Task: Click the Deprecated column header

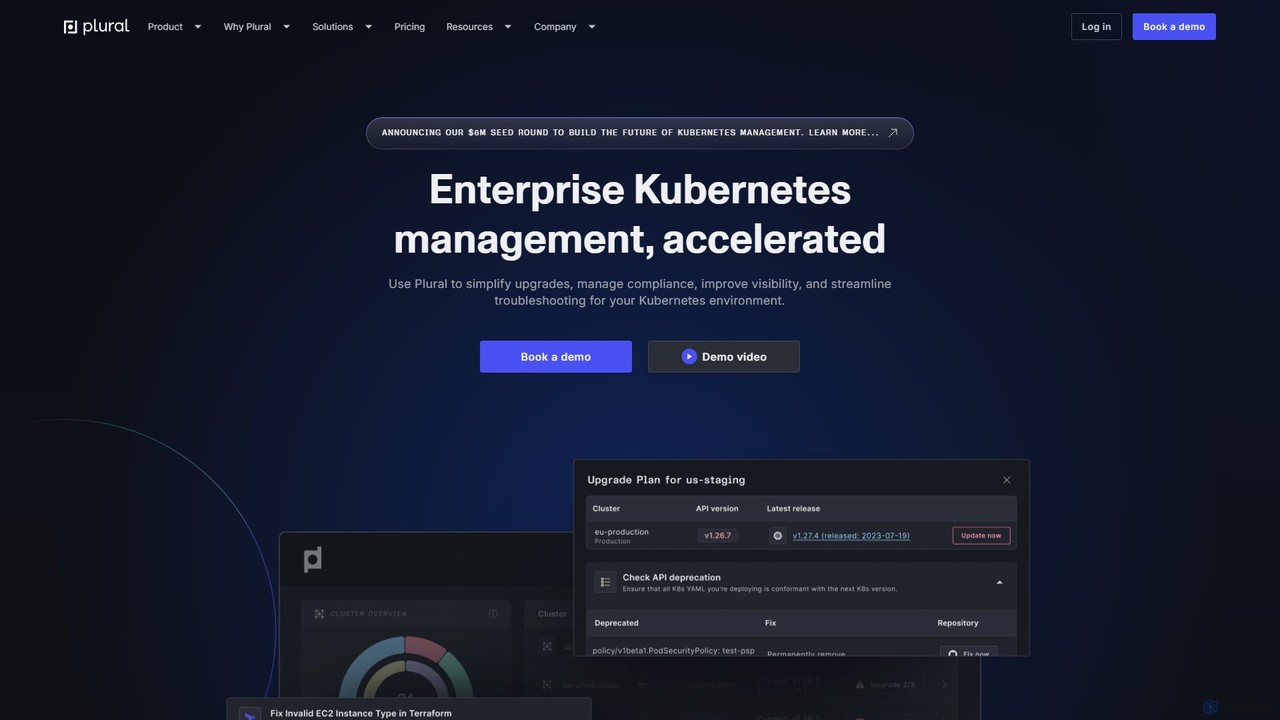Action: point(616,623)
